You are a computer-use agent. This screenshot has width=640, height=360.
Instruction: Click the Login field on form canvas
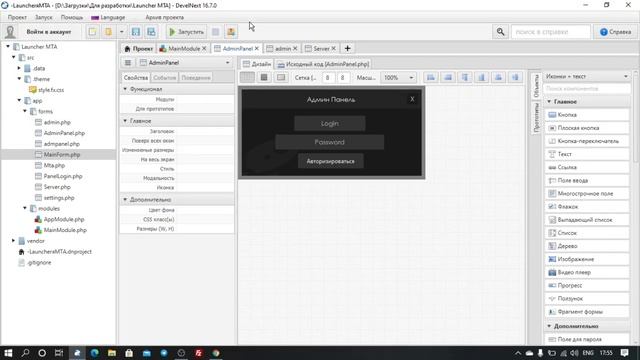[329, 123]
